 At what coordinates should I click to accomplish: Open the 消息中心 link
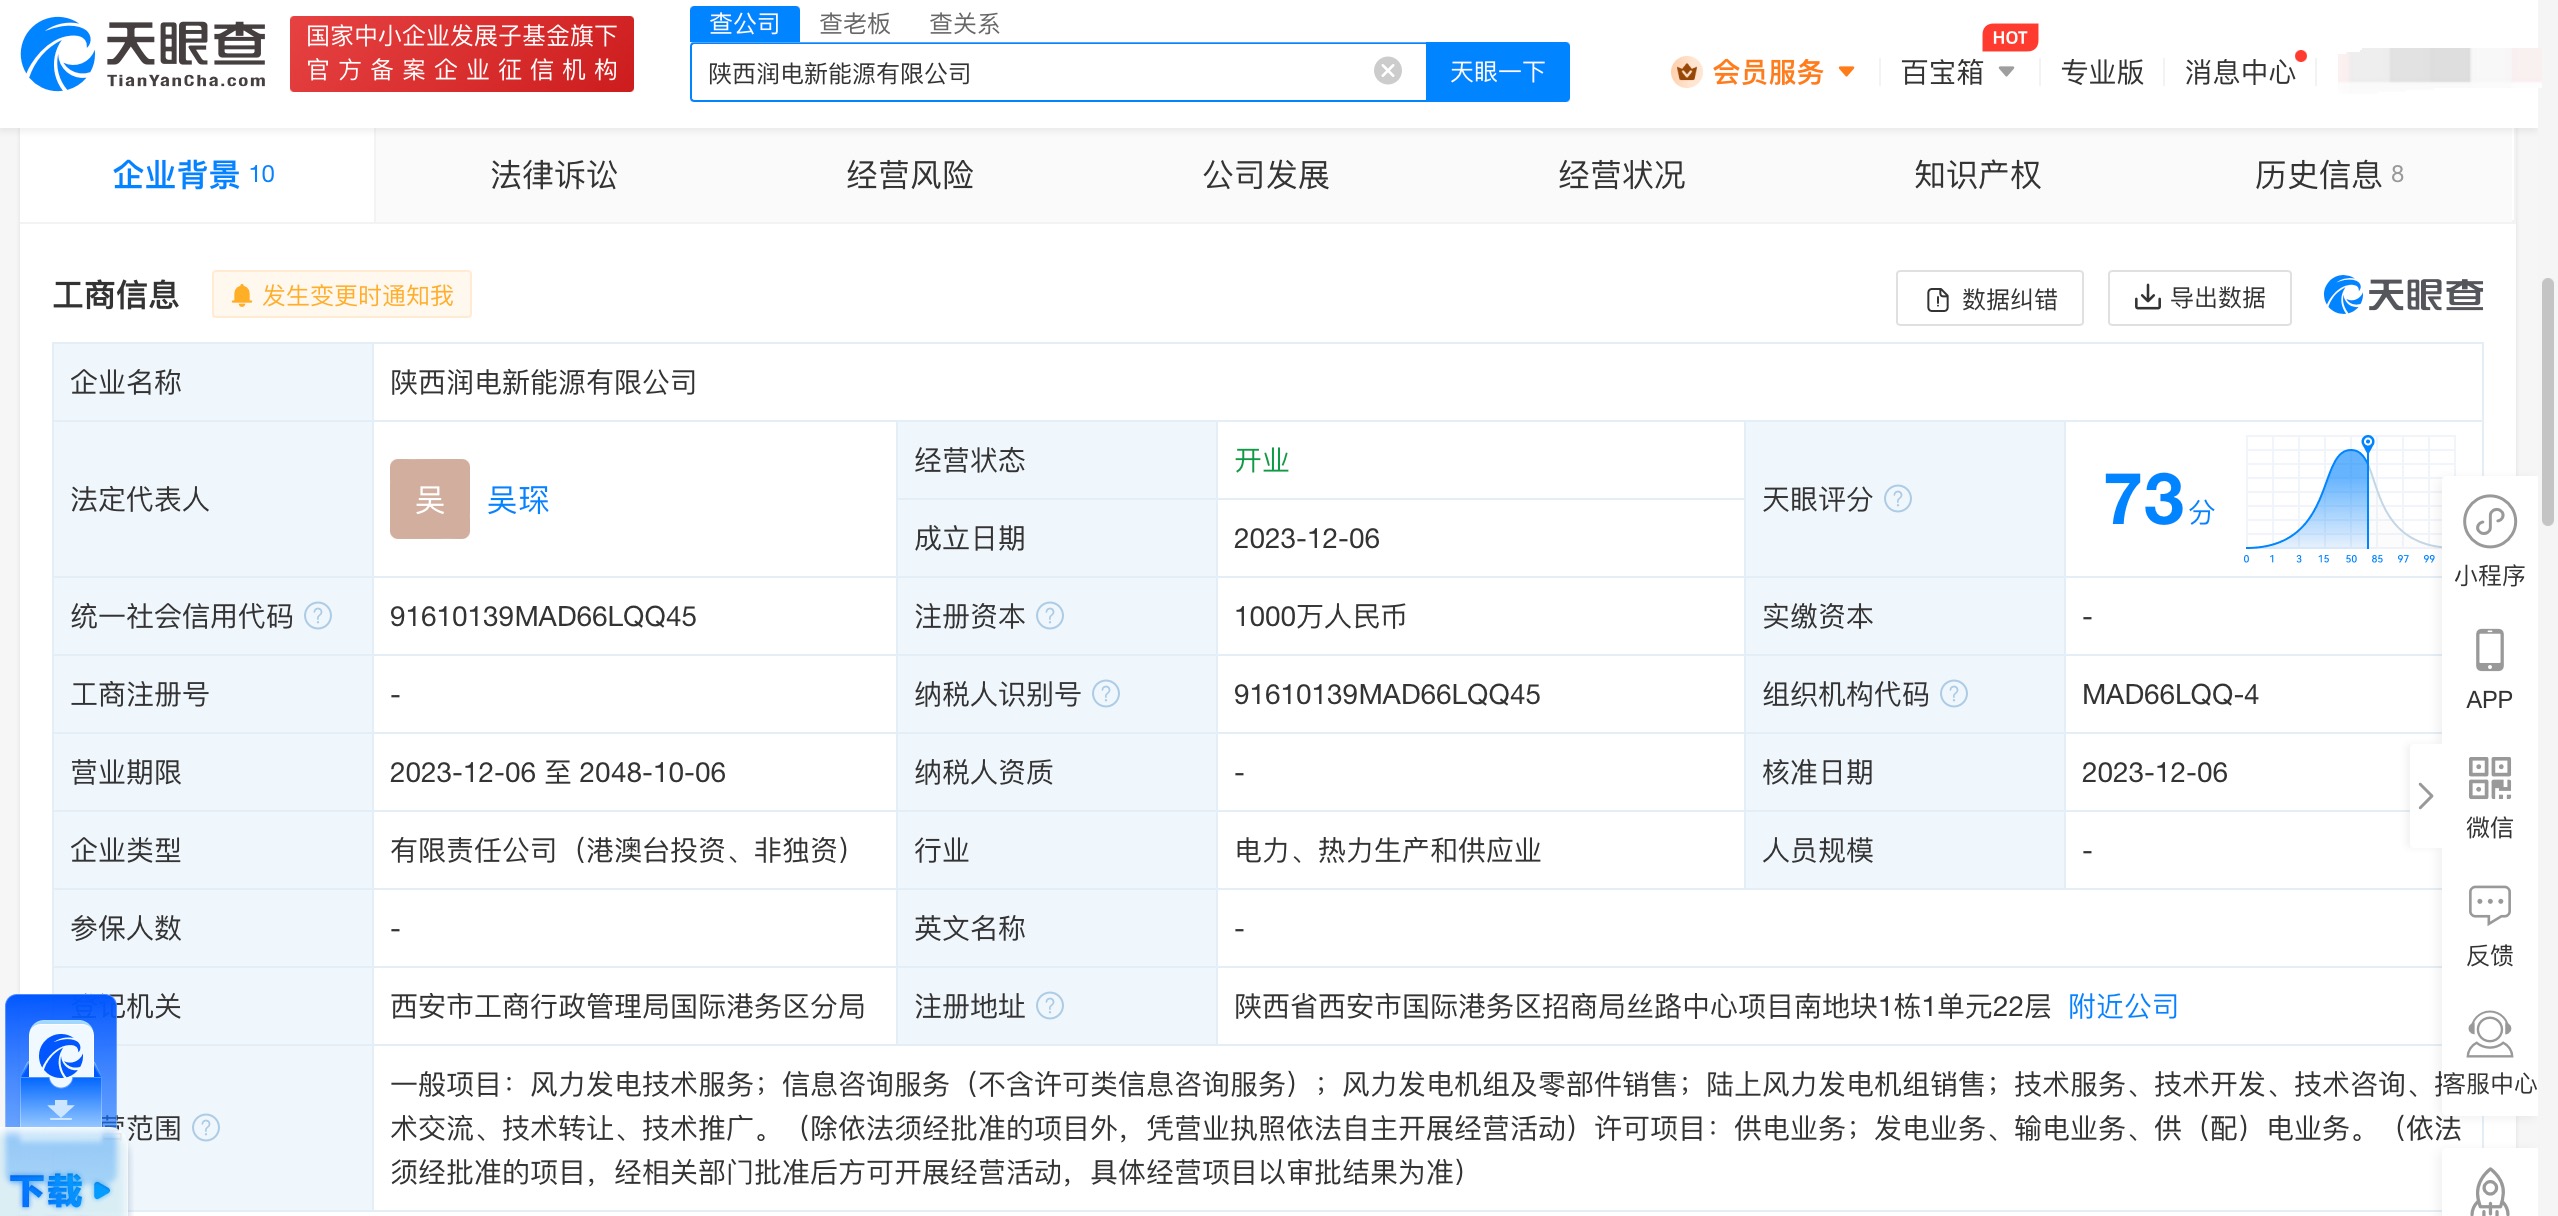click(2240, 72)
